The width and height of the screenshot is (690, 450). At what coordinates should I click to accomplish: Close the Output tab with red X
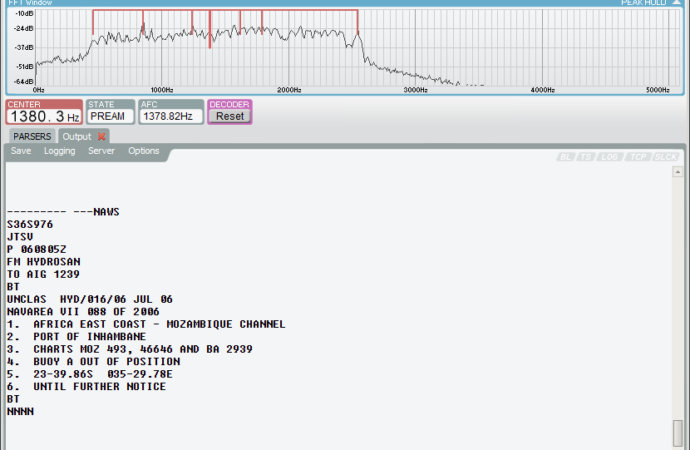pos(102,136)
